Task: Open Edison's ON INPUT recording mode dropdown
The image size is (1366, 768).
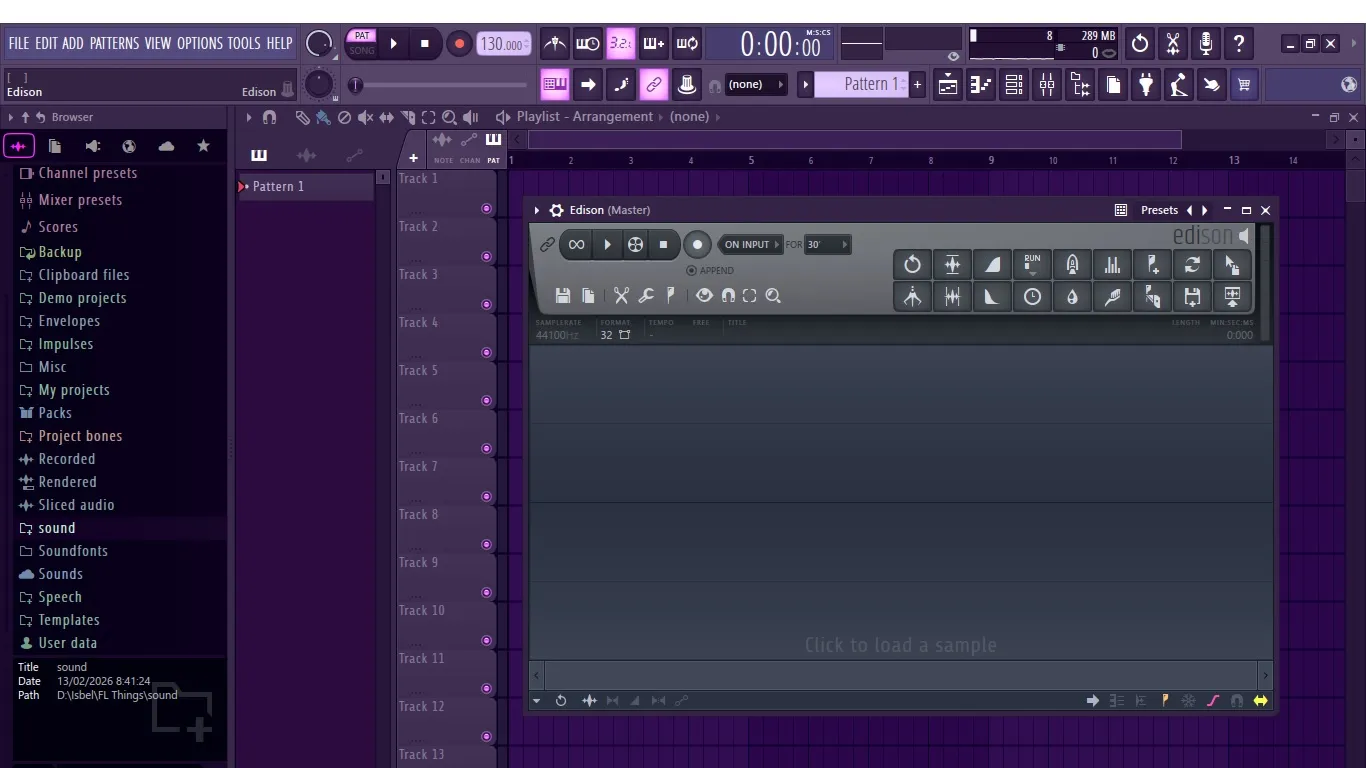Action: coord(750,244)
